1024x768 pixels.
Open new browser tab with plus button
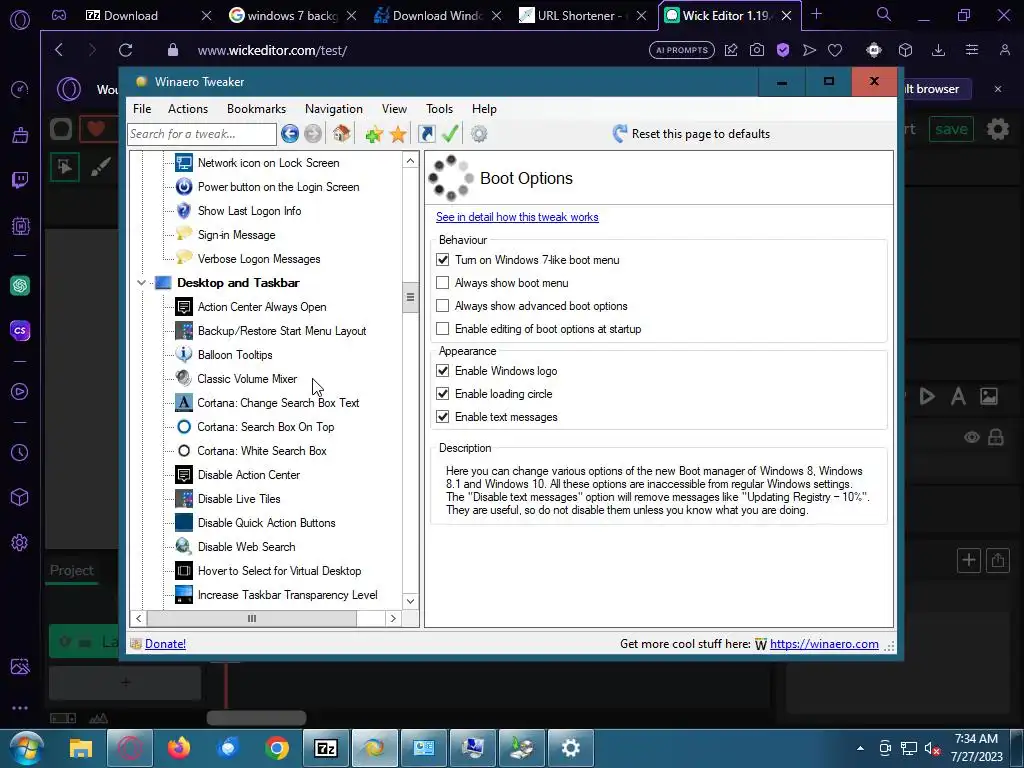816,14
